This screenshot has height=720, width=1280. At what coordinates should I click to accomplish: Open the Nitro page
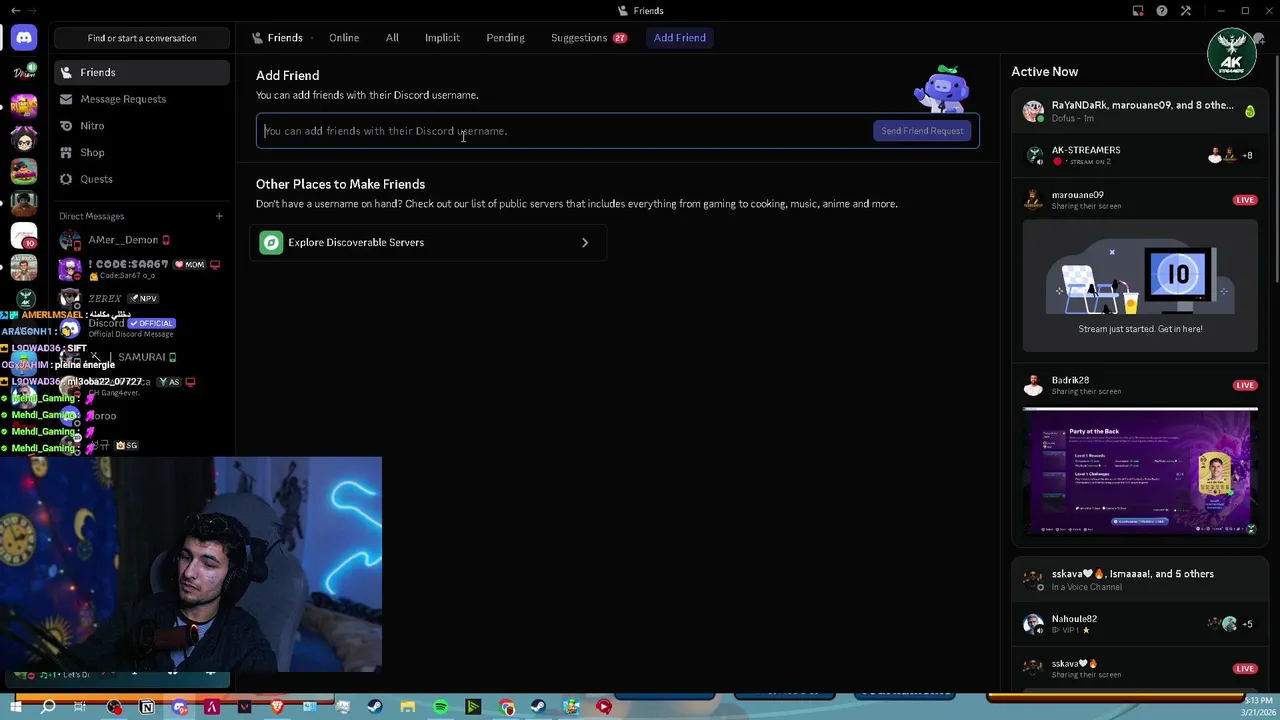tap(143, 126)
